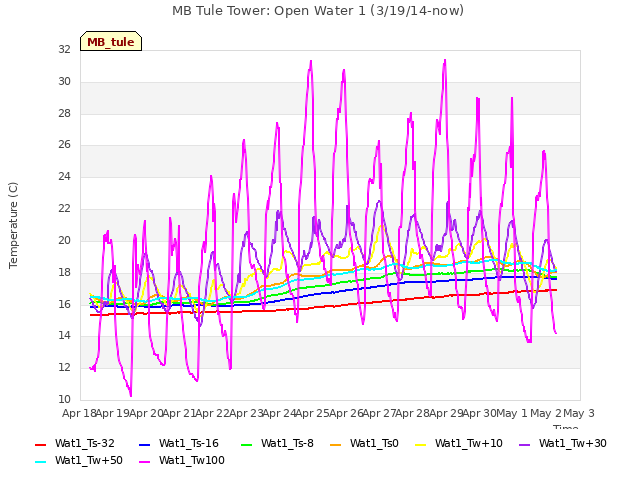
Task: Click the magenta Wat1_Tw100 legend color marker
Action: pos(144,462)
